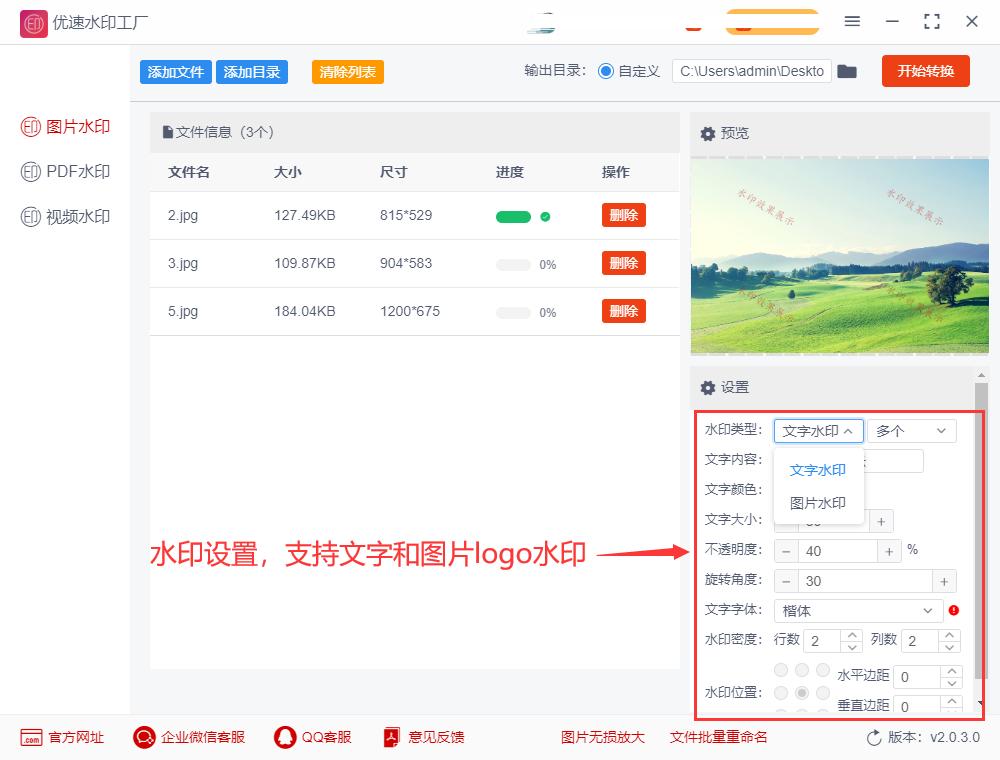Screen dimensions: 1000x760
Task: Delete the 3.jpg file row
Action: (623, 263)
